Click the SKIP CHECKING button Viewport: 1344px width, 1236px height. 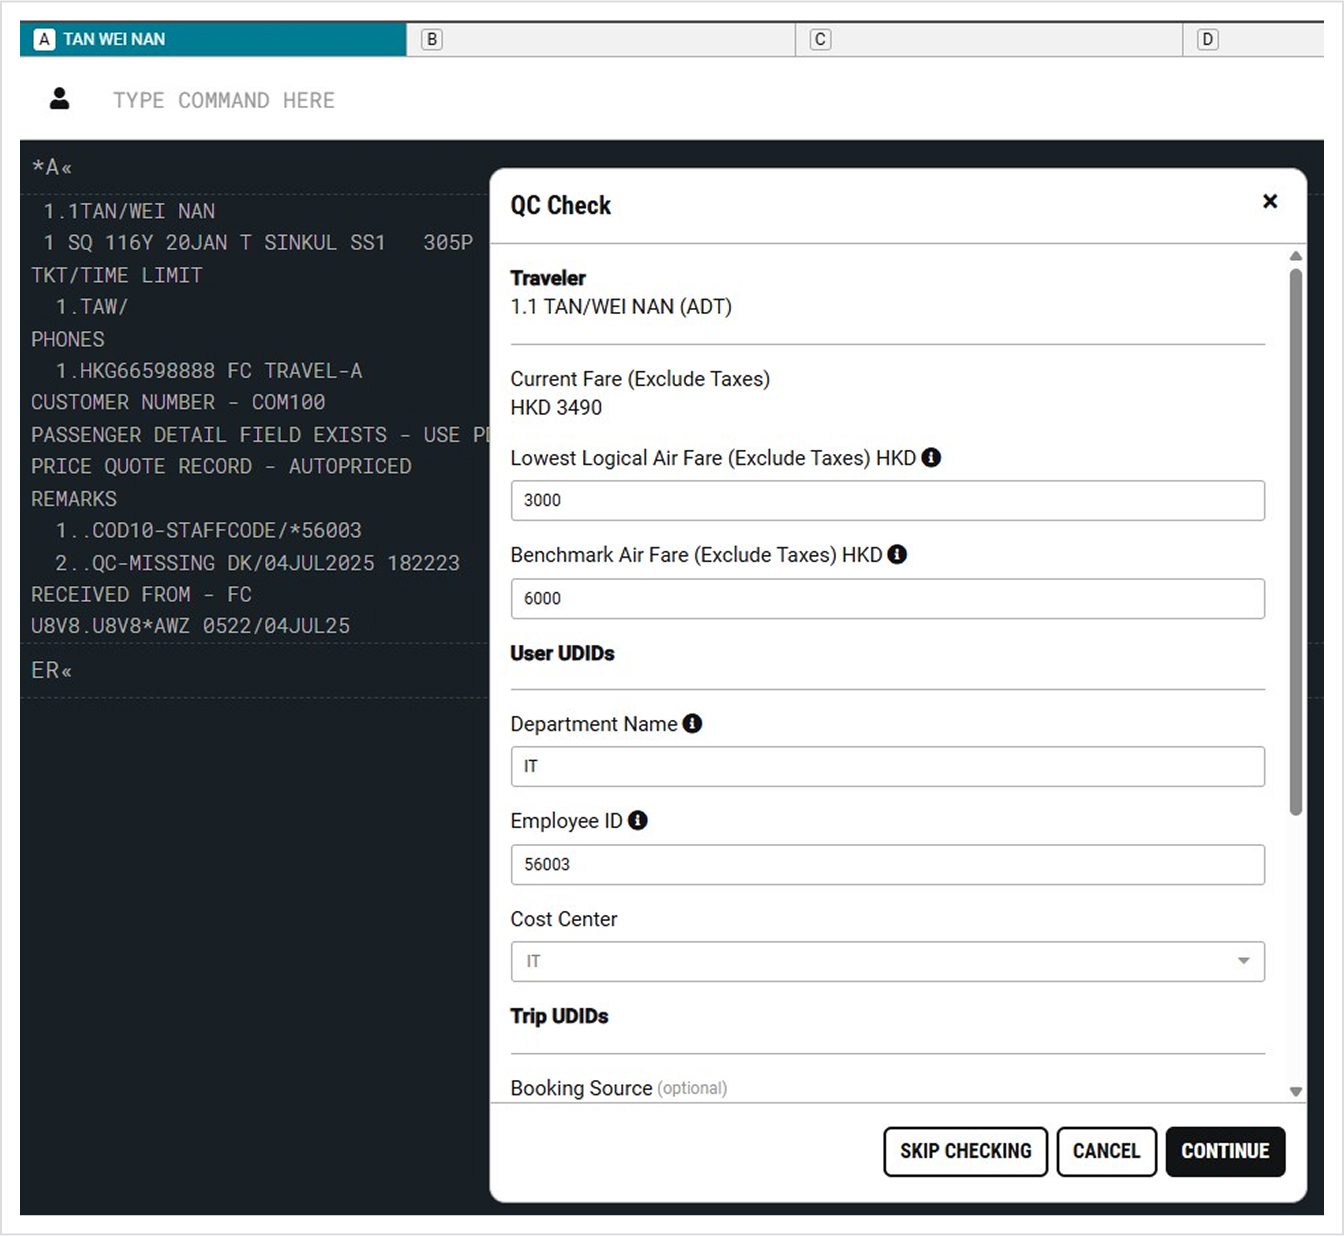[965, 1151]
